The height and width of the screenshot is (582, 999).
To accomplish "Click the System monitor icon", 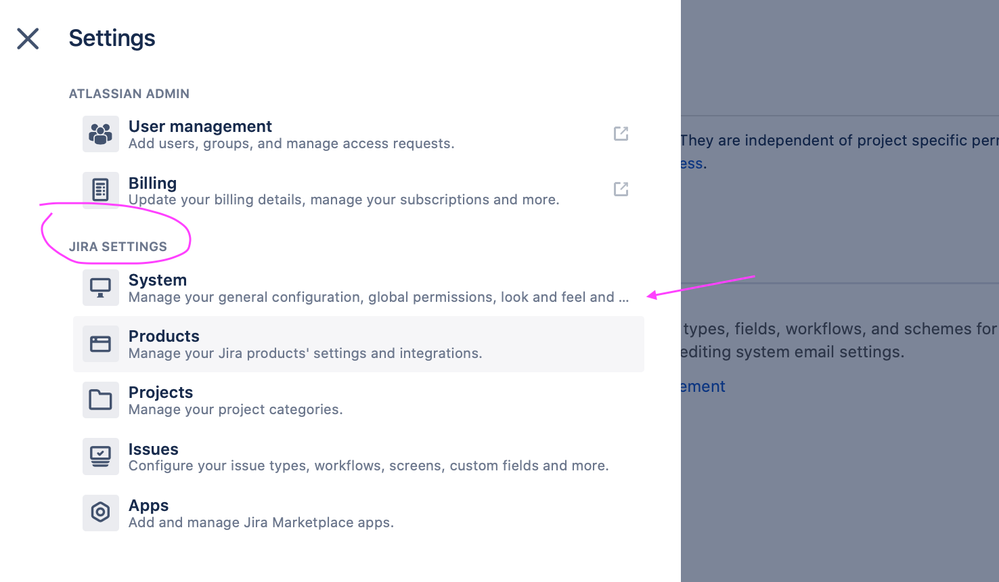I will click(101, 287).
